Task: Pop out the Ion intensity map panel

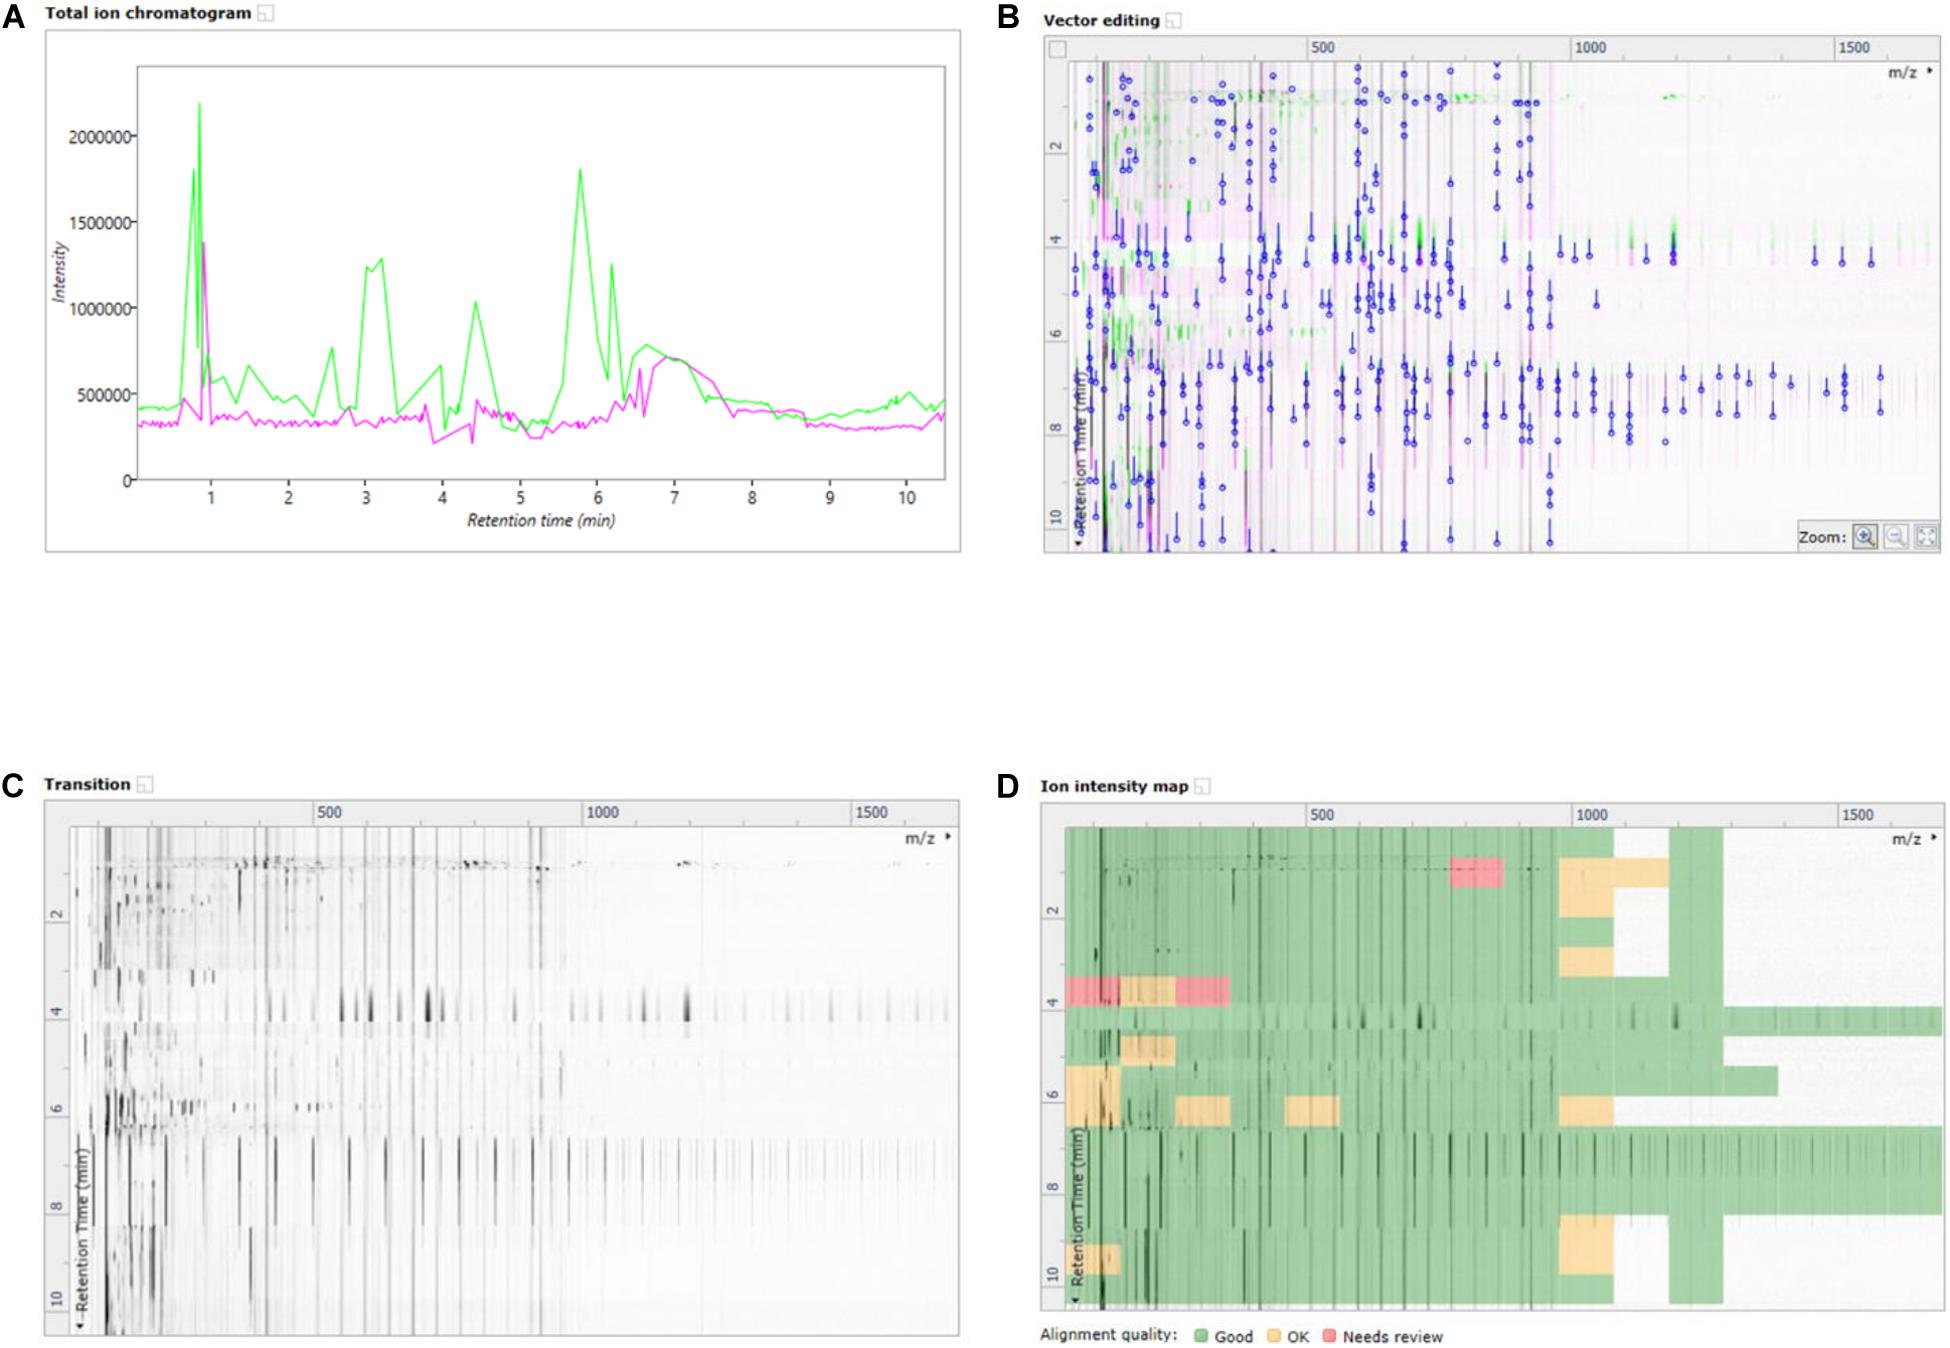Action: (1203, 787)
